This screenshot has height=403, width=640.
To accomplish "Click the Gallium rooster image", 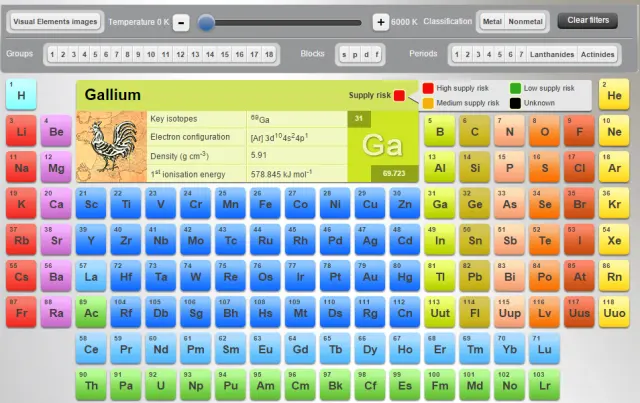I will coord(111,147).
